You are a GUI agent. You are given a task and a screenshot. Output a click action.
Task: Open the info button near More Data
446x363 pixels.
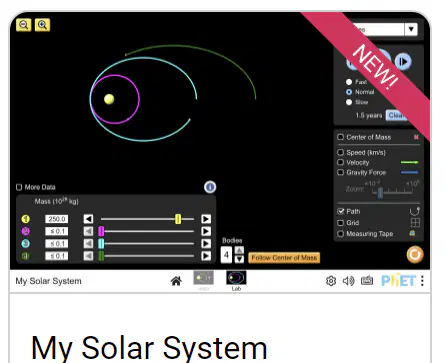(x=210, y=187)
